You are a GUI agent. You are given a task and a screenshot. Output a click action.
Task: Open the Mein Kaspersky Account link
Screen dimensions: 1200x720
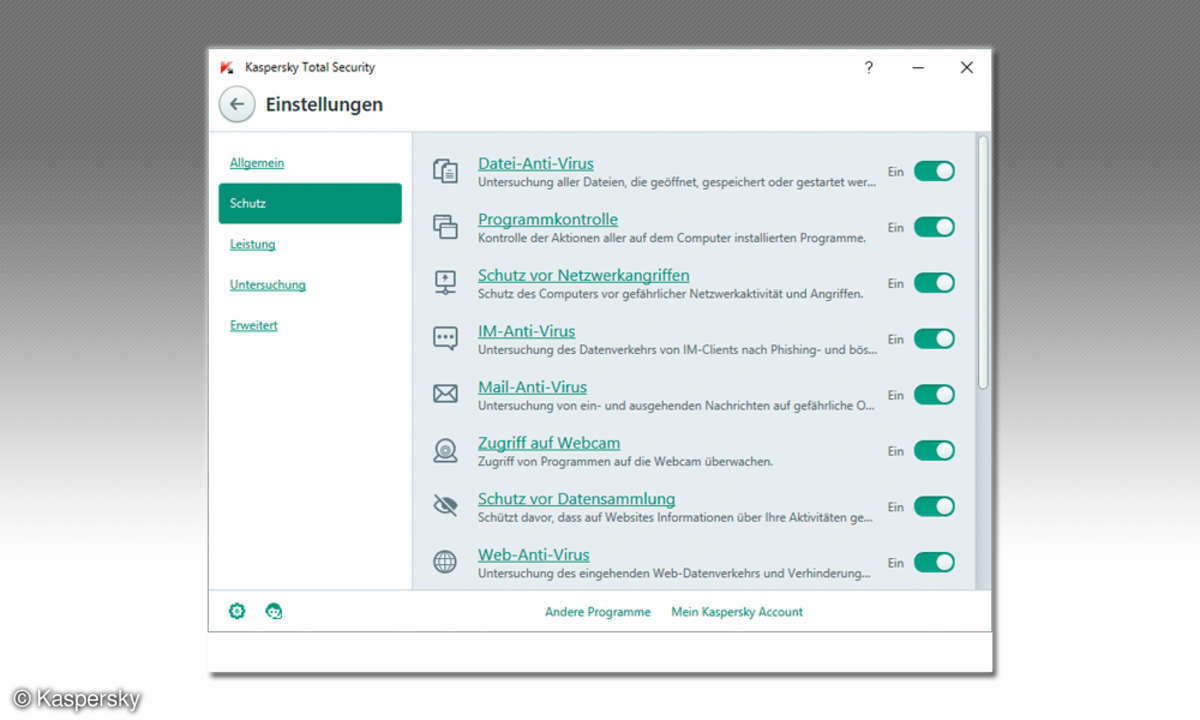[737, 612]
